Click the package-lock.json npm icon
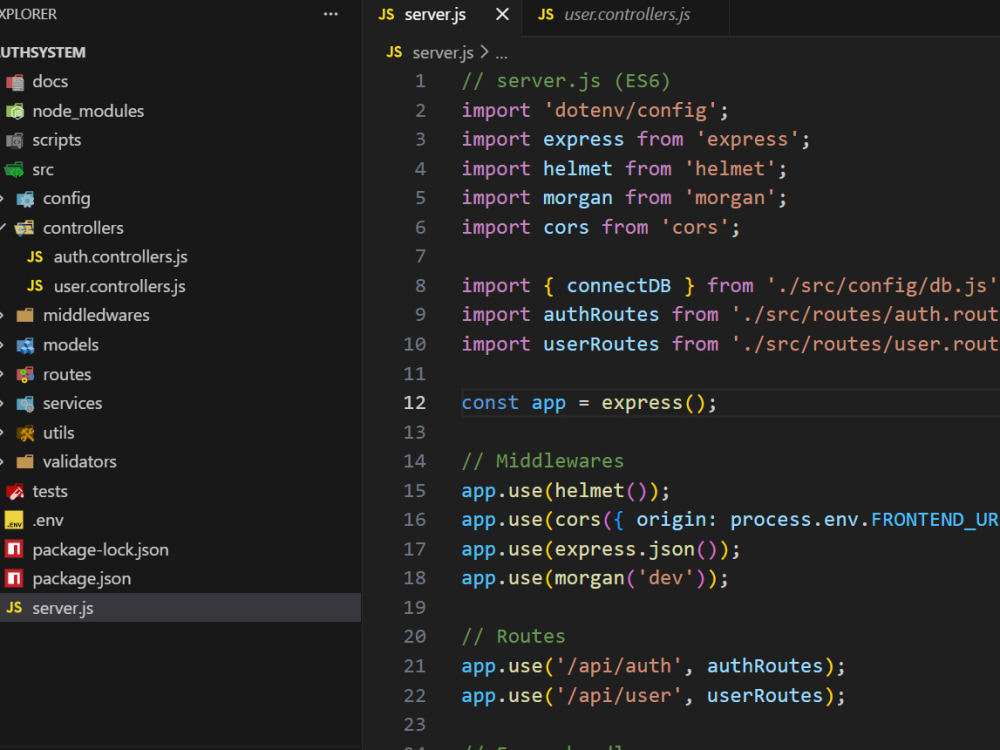Image resolution: width=1000 pixels, height=750 pixels. coord(14,549)
